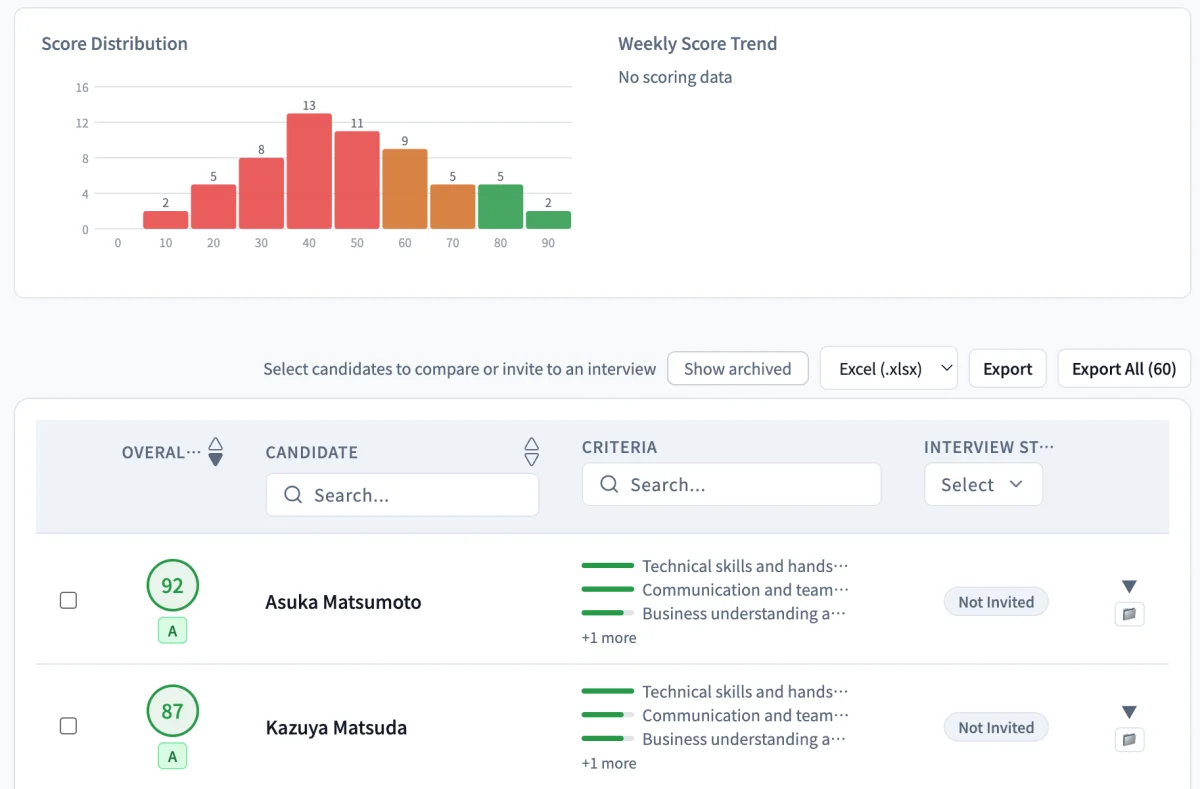Focus the Candidate search field
This screenshot has height=789, width=1200.
[402, 495]
